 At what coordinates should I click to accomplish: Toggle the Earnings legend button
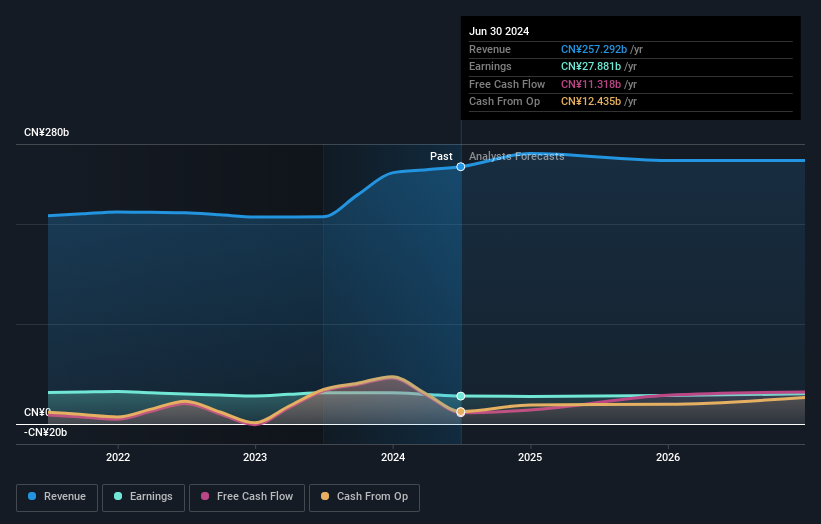(x=143, y=497)
